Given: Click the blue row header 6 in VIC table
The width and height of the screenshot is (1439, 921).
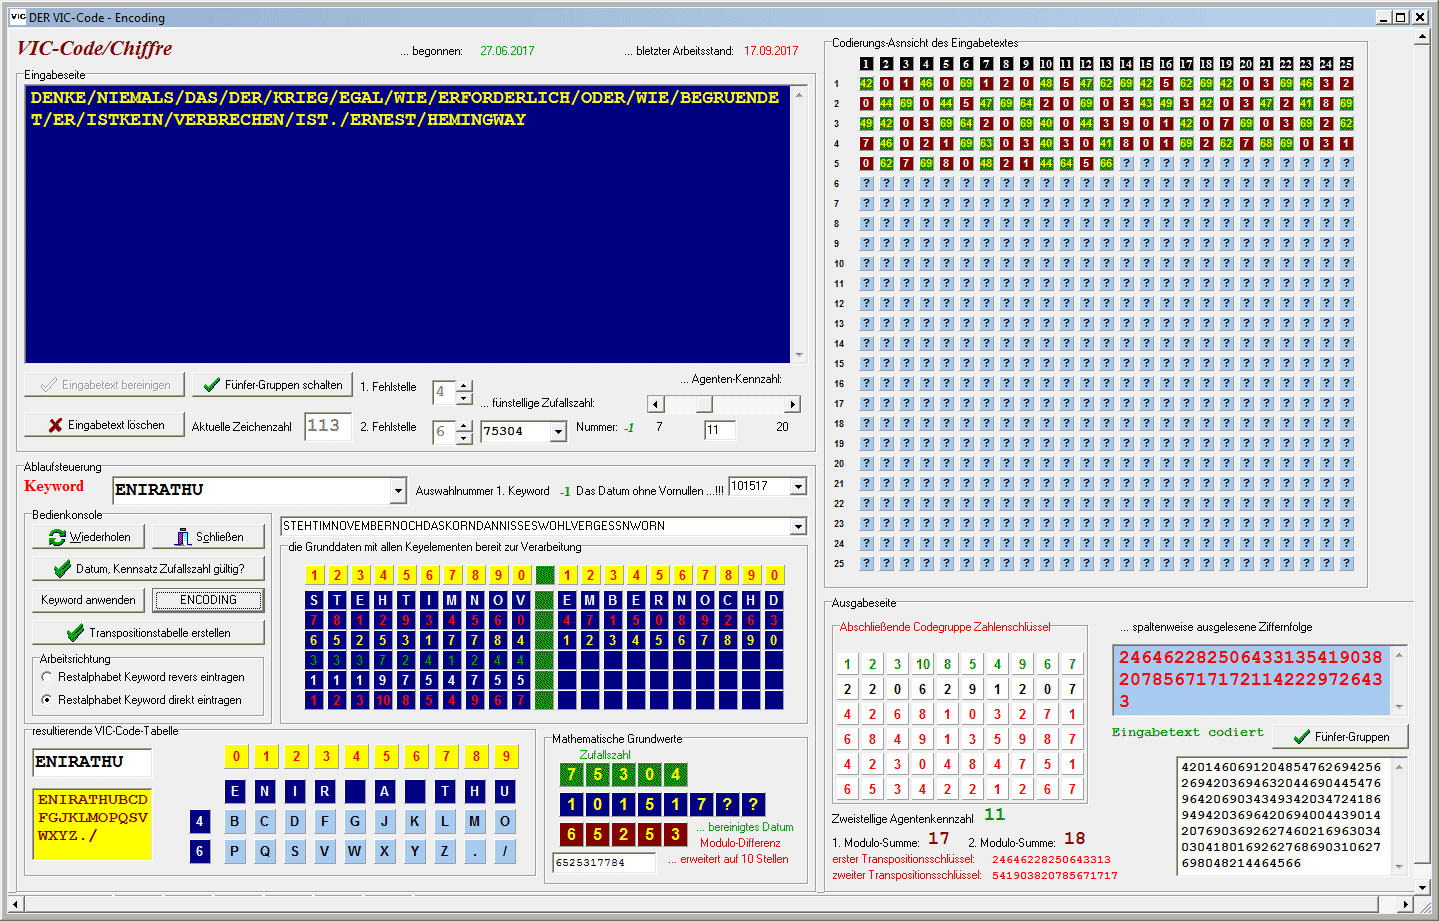Looking at the screenshot, I should point(200,852).
